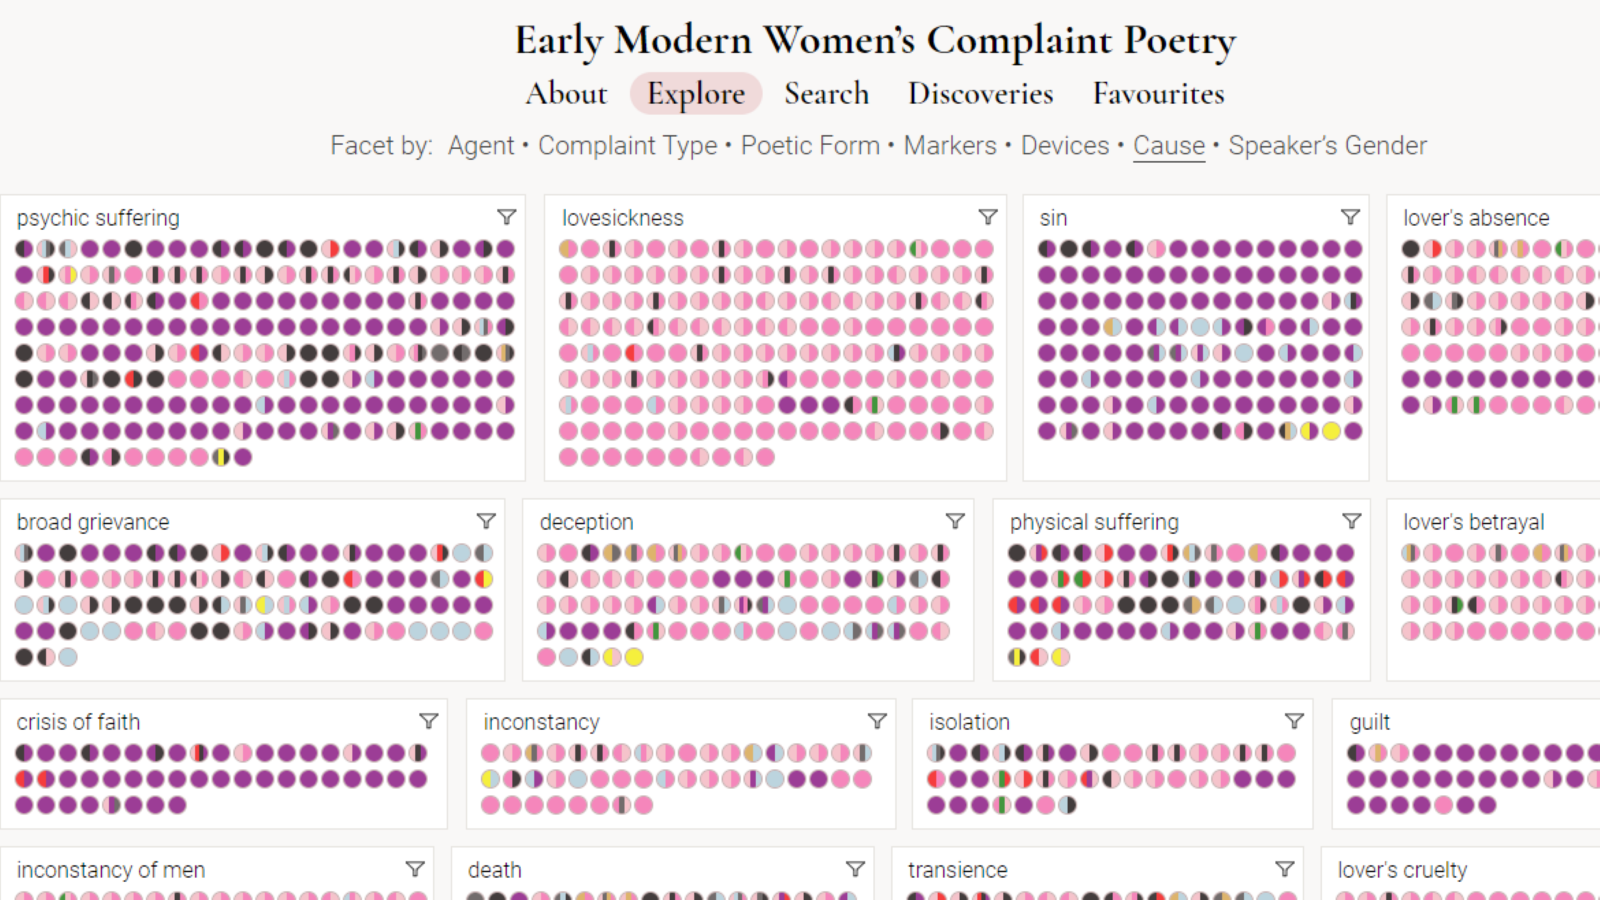
Task: Filter by physical suffering cause
Action: (1351, 521)
